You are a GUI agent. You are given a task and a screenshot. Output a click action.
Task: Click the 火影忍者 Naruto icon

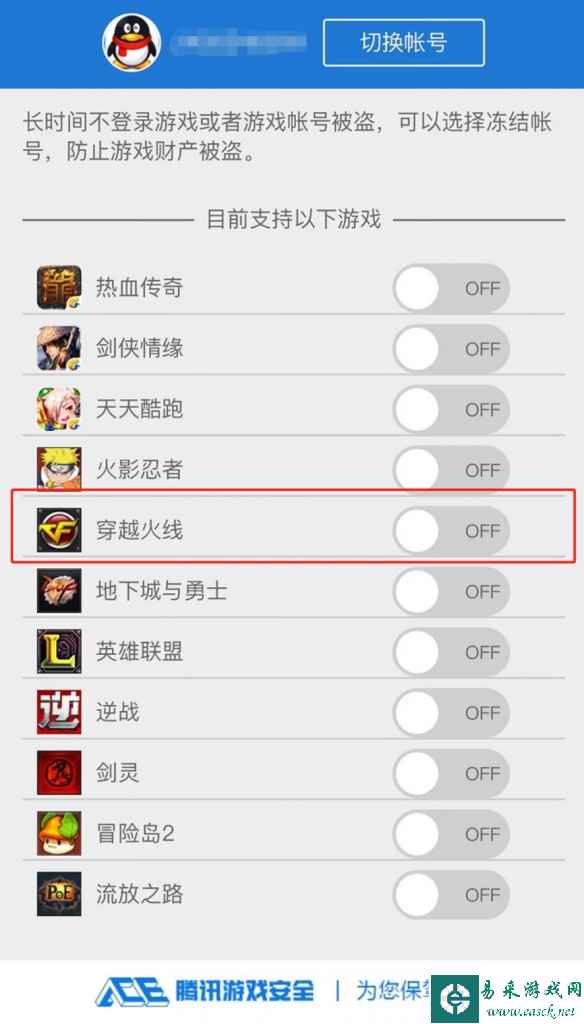click(59, 470)
